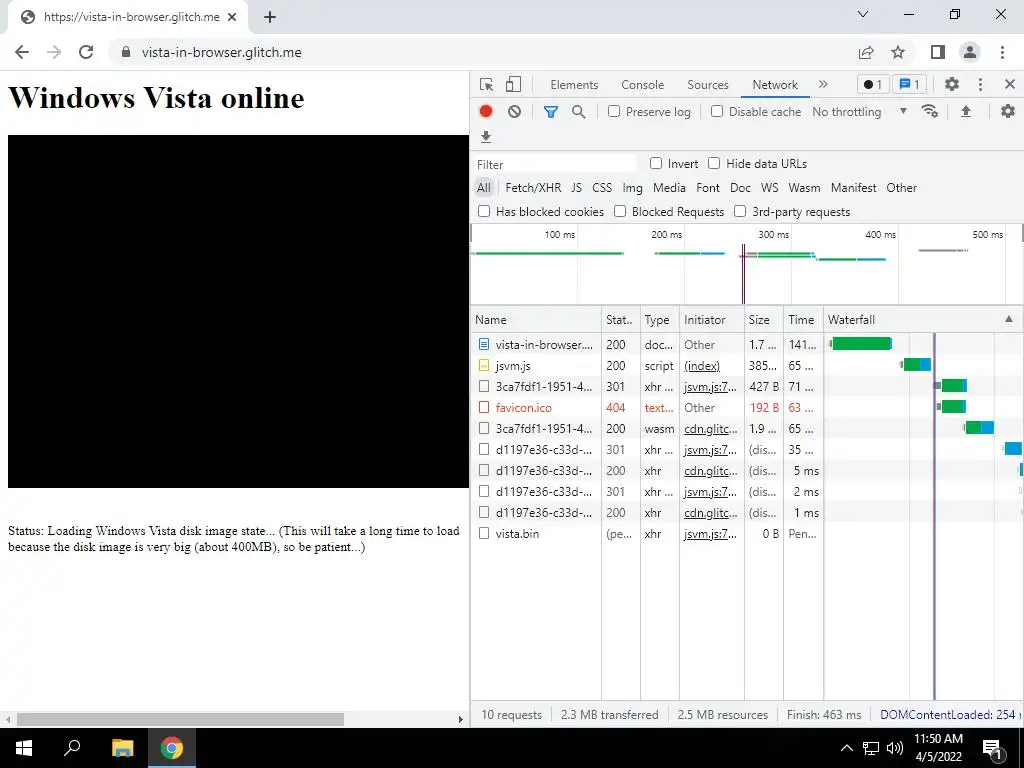The width and height of the screenshot is (1024, 768).
Task: Filter requests by Fetch/XHR
Action: pos(533,188)
